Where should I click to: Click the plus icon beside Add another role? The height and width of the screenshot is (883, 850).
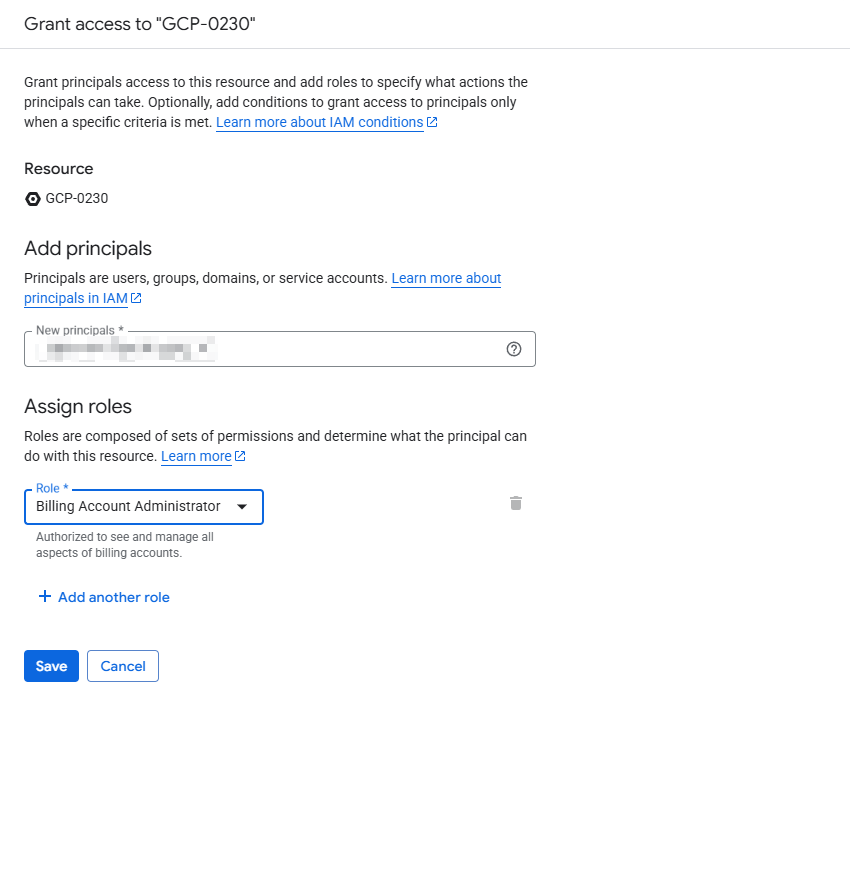click(44, 597)
